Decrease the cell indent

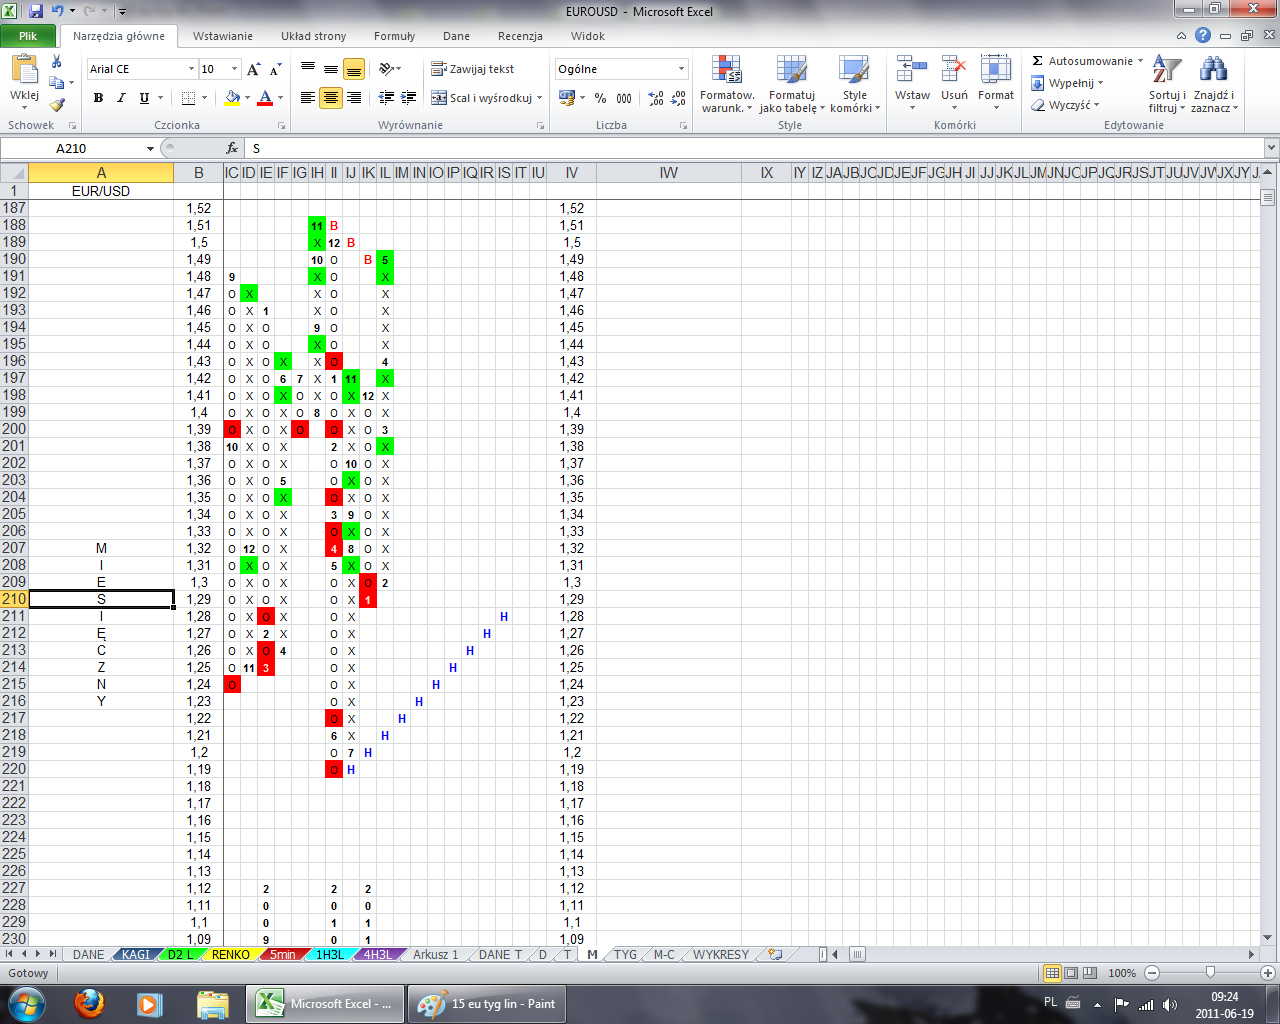pos(386,98)
